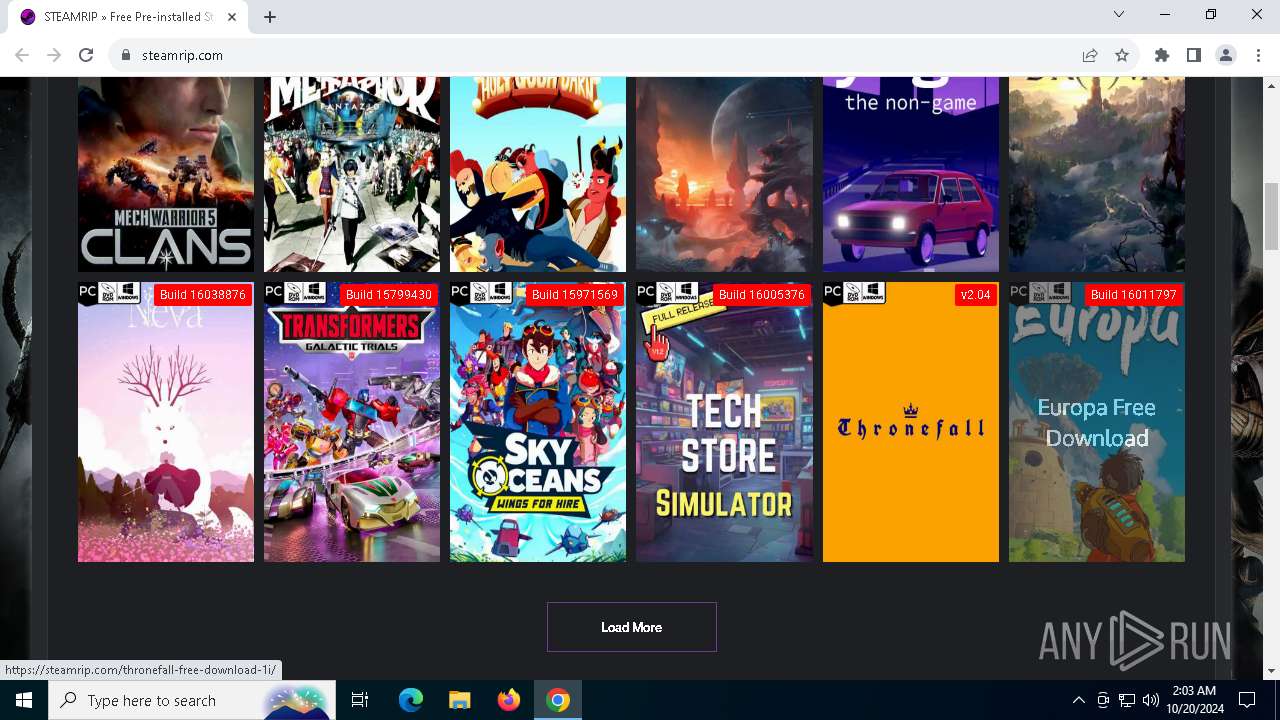Go back to the previous page

coord(22,55)
